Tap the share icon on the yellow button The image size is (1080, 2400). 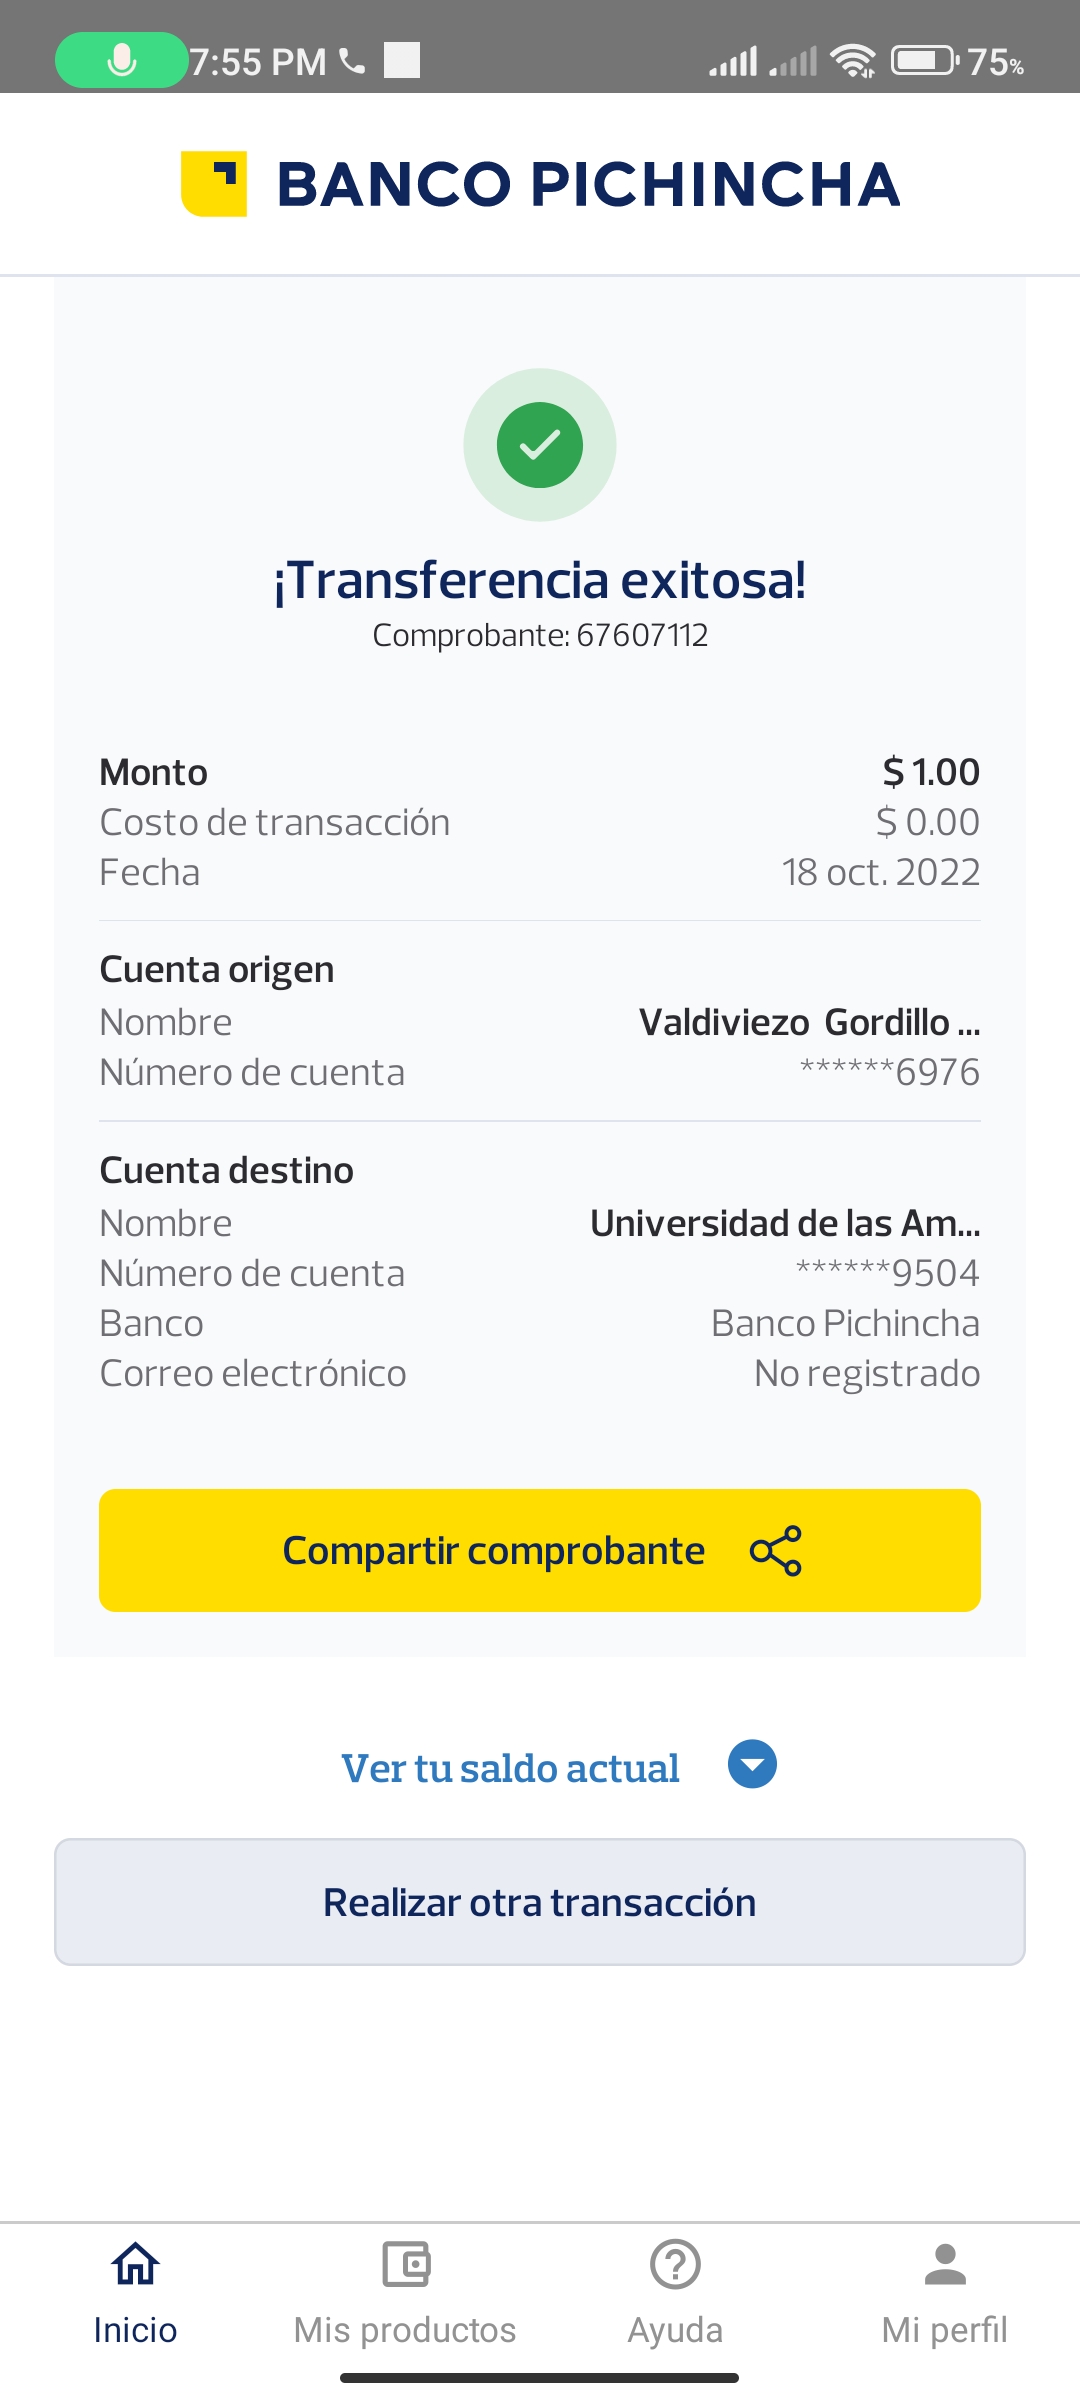pos(776,1551)
